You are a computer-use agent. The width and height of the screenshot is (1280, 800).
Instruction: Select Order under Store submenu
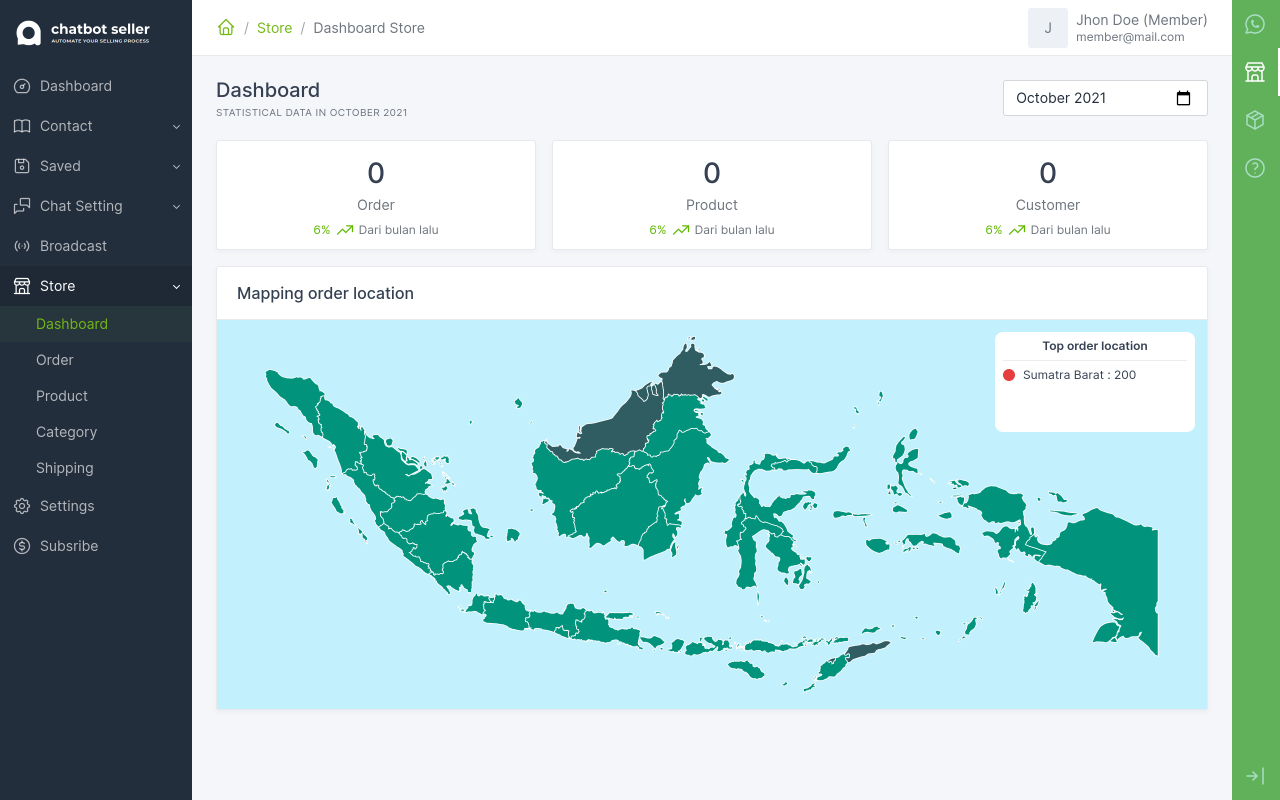point(96,360)
